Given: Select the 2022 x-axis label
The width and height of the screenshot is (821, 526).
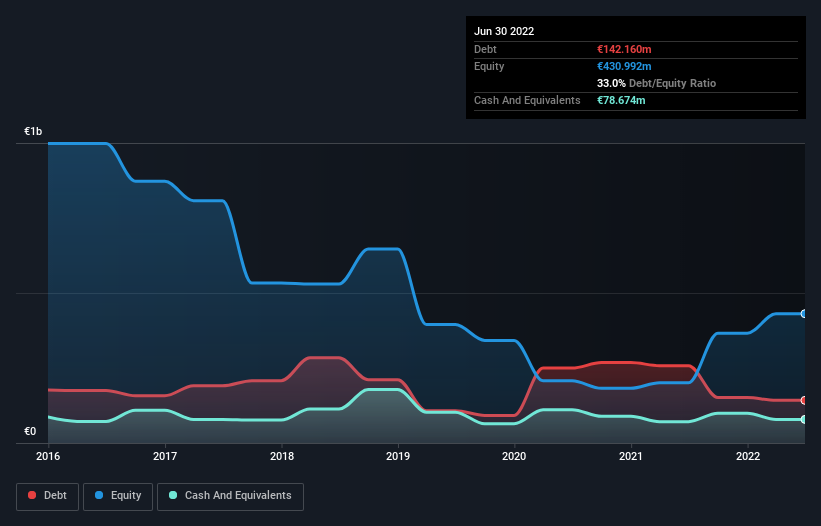Looking at the screenshot, I should click(748, 456).
